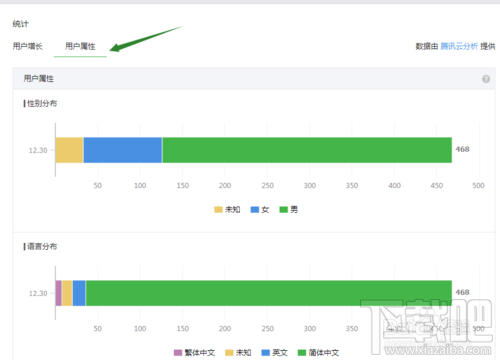Click the 统计 page title
Image resolution: width=500 pixels, height=360 pixels.
click(x=21, y=24)
